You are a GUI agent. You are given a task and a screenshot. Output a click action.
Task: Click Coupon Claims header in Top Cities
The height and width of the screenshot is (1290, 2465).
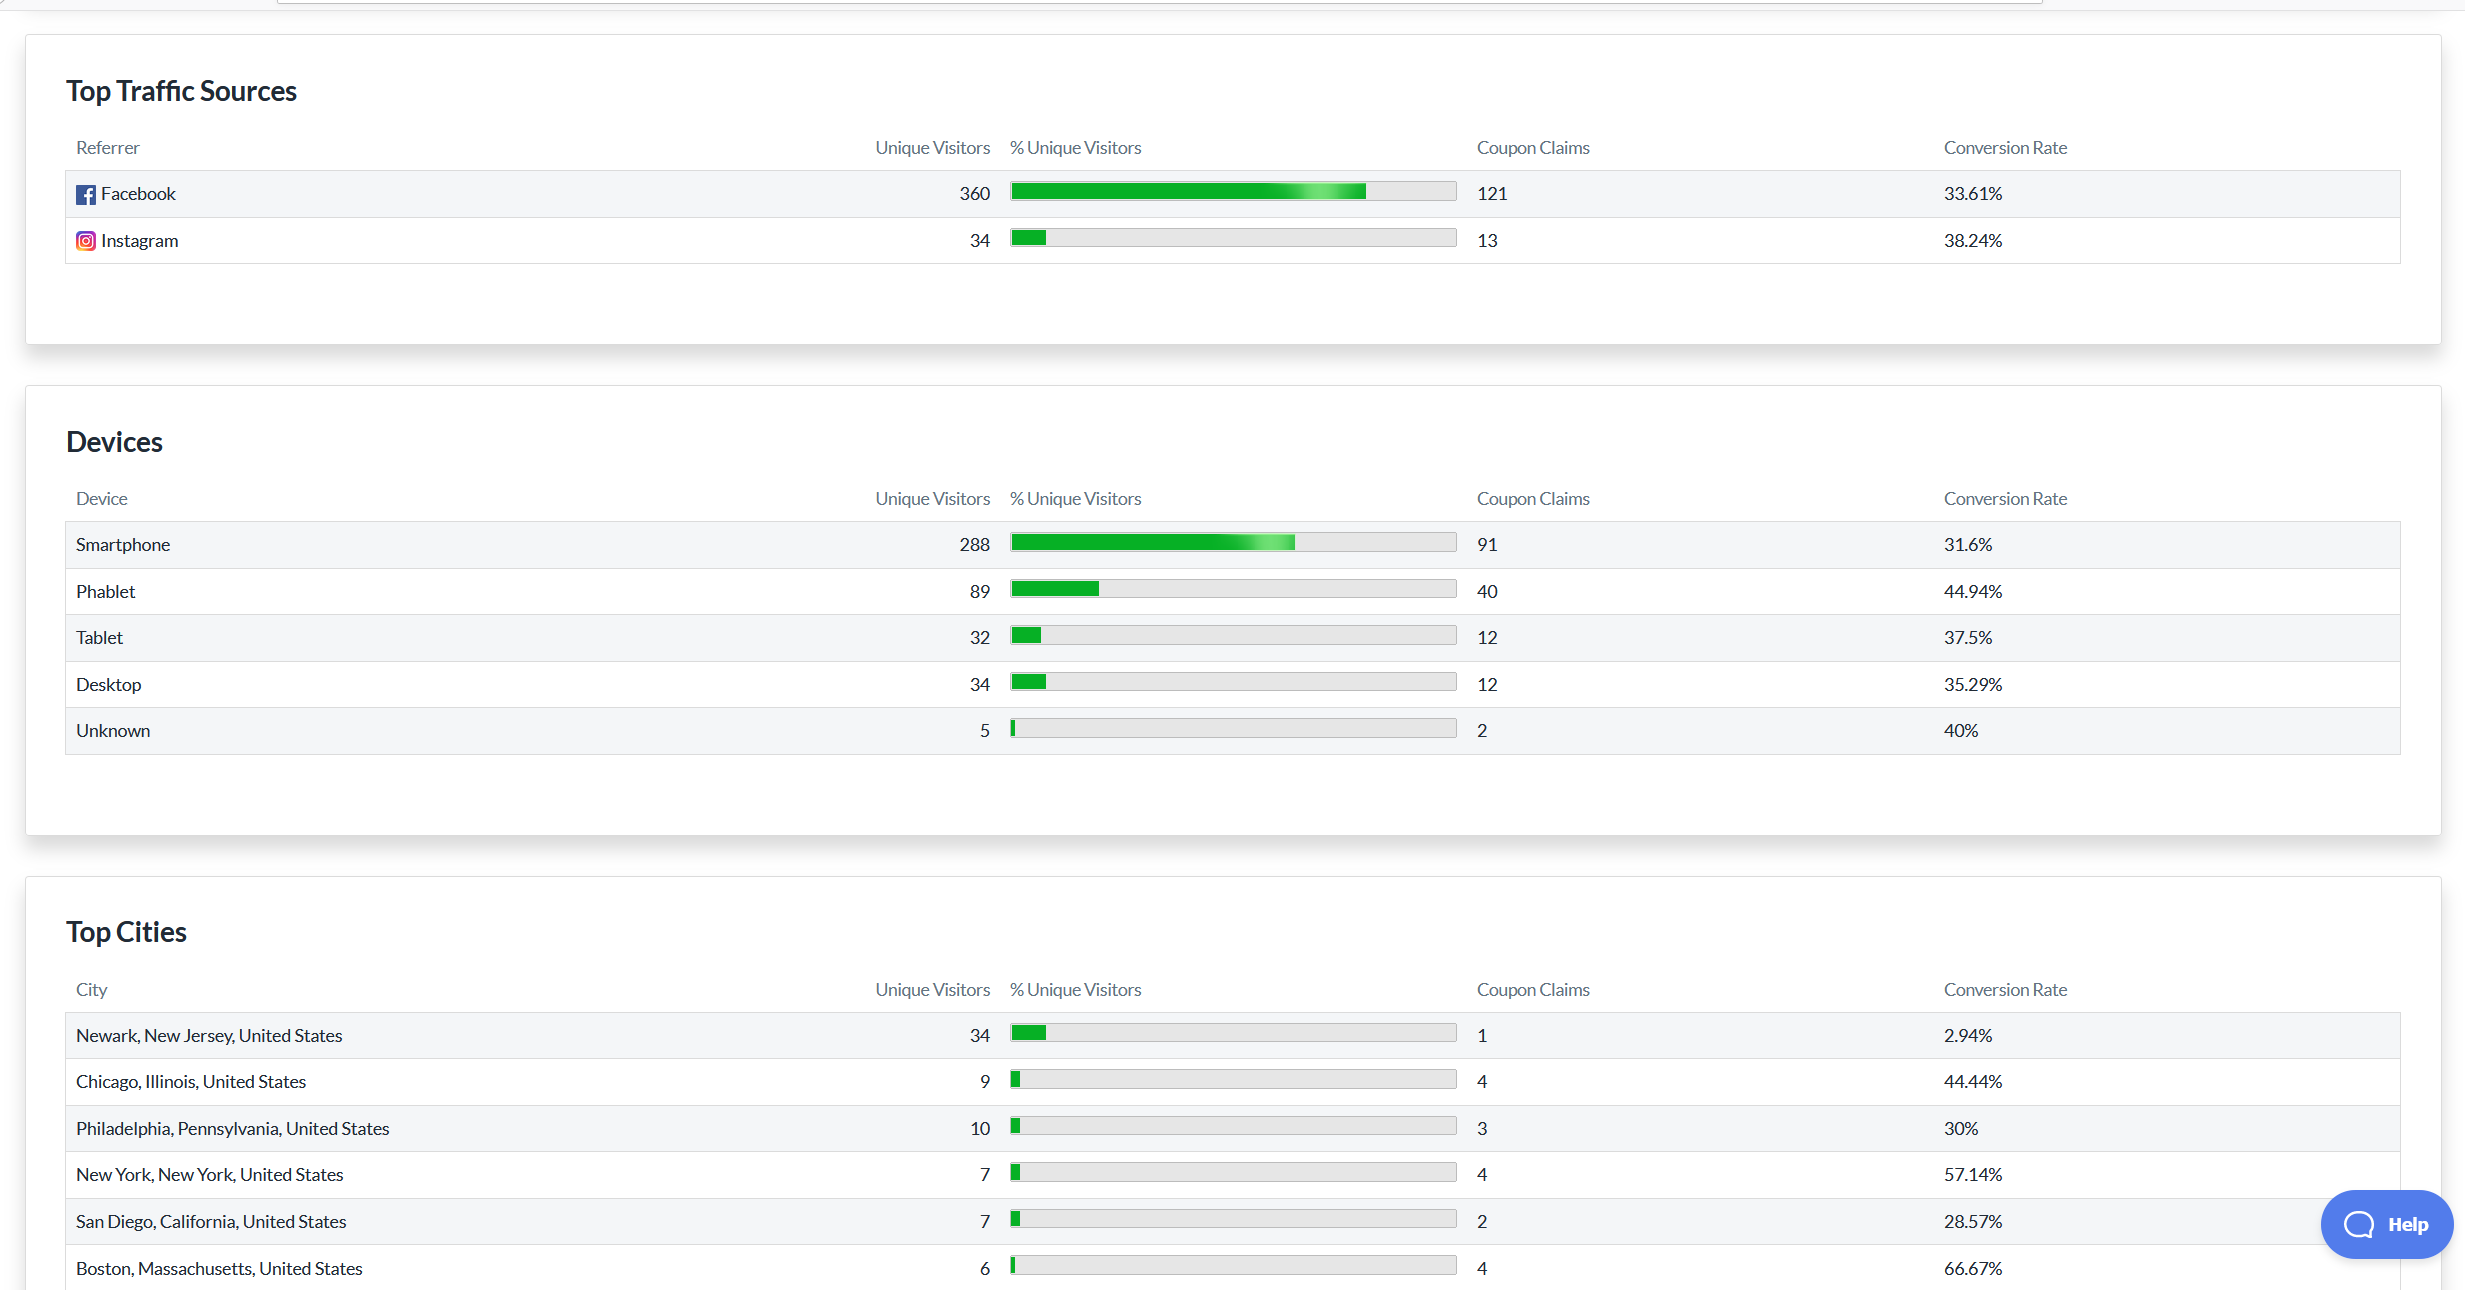[x=1532, y=990]
